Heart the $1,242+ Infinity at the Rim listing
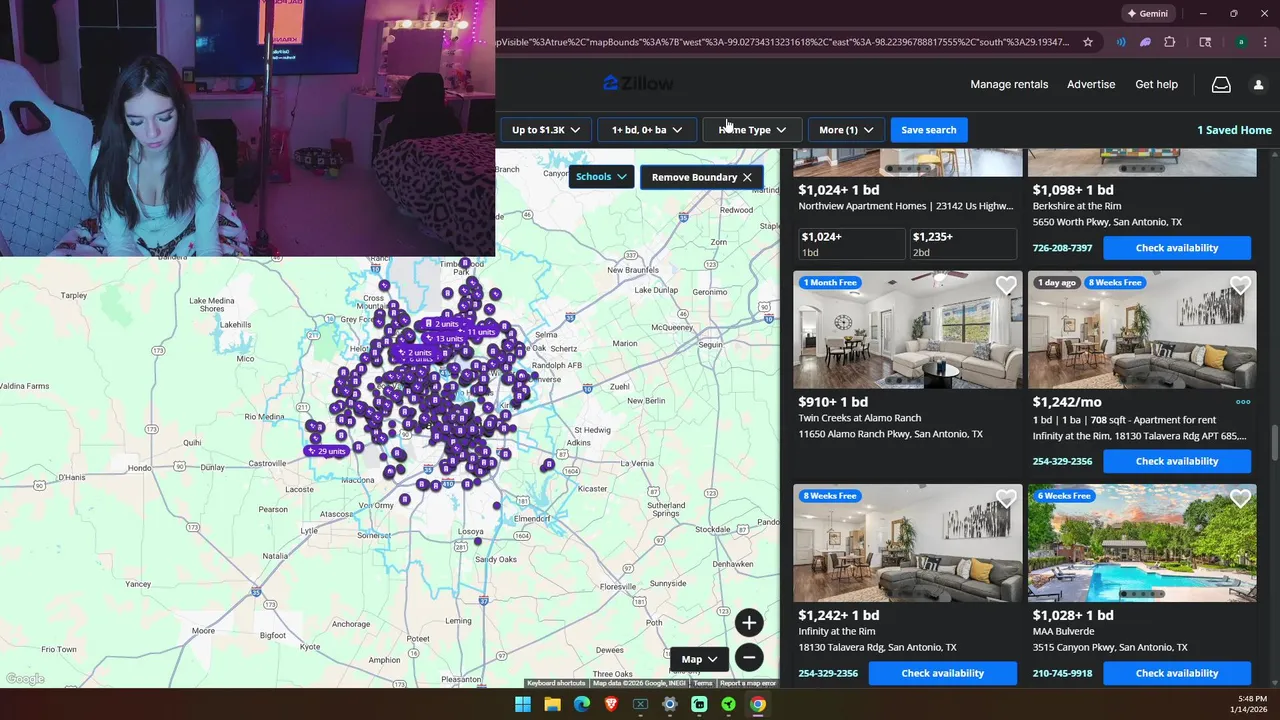 point(1006,499)
